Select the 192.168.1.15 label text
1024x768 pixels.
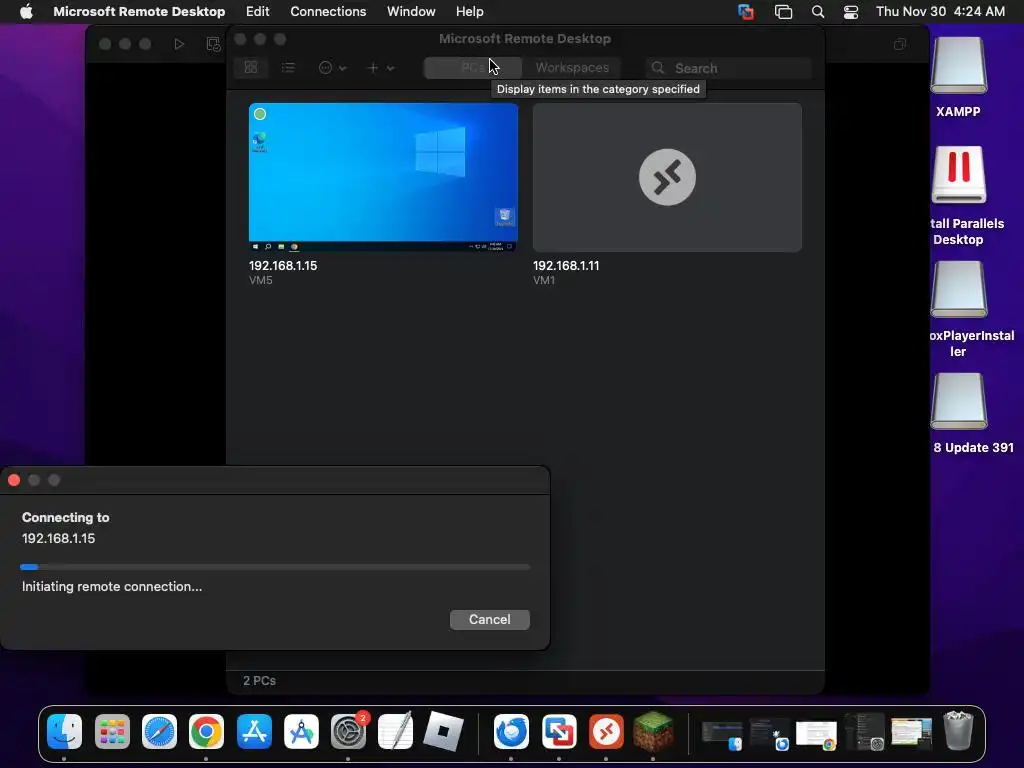coord(283,266)
